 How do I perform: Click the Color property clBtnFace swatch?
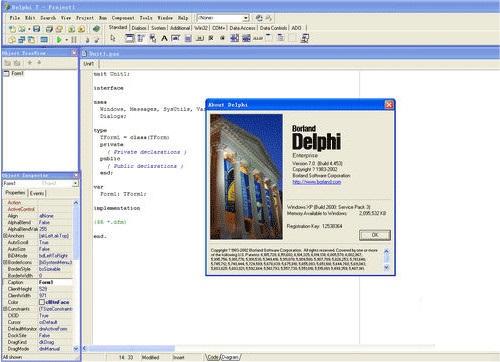click(42, 302)
